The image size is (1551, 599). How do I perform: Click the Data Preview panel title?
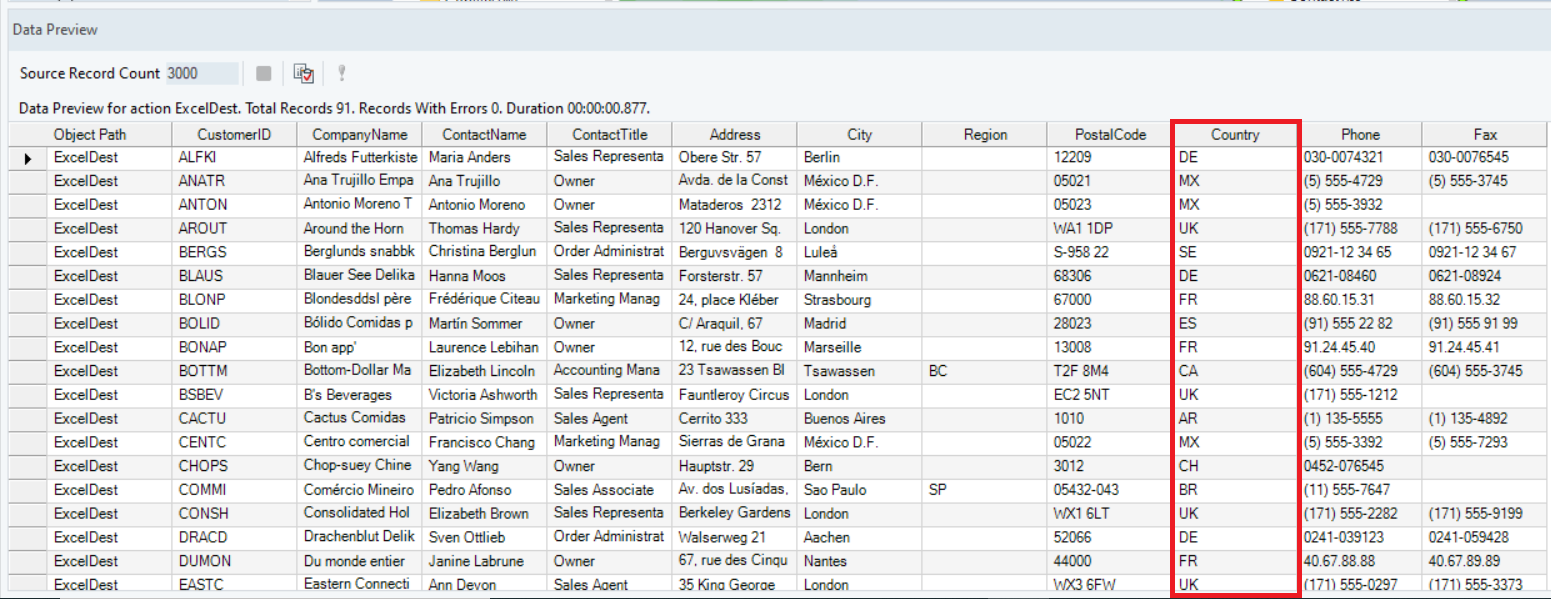click(55, 30)
